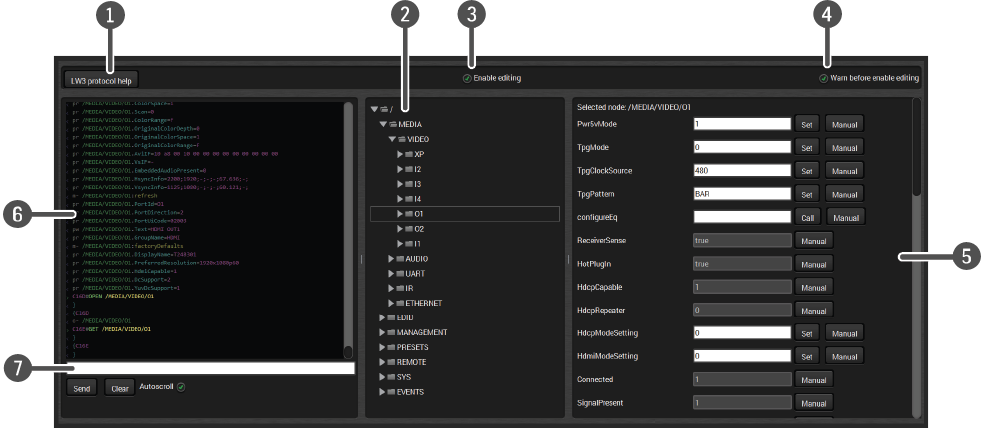Open Manual for Connected
983x428 pixels.
pyautogui.click(x=814, y=380)
